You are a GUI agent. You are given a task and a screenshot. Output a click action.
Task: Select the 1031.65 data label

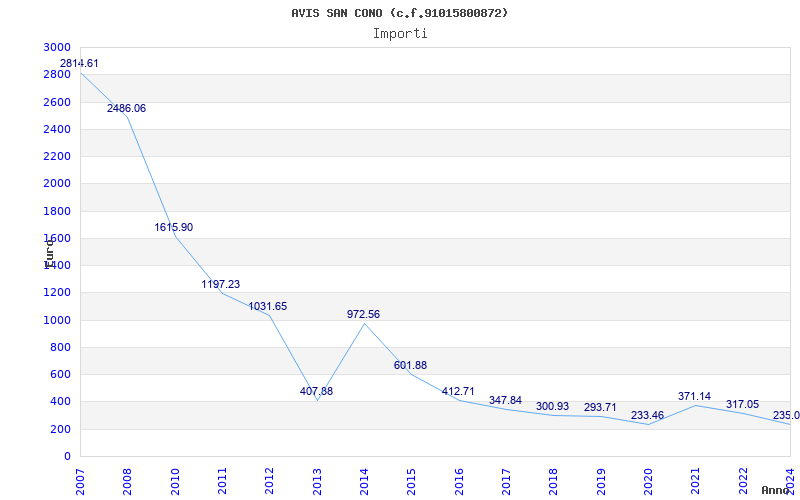point(267,307)
